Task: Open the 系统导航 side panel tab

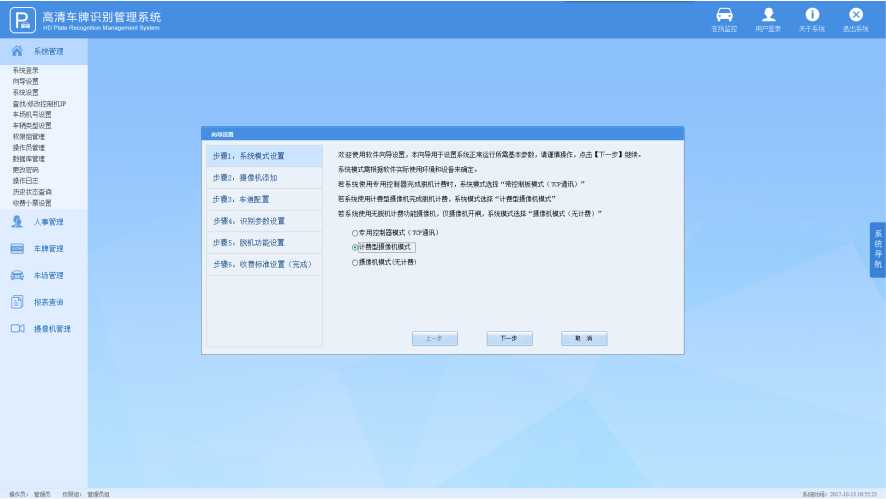Action: coord(877,250)
